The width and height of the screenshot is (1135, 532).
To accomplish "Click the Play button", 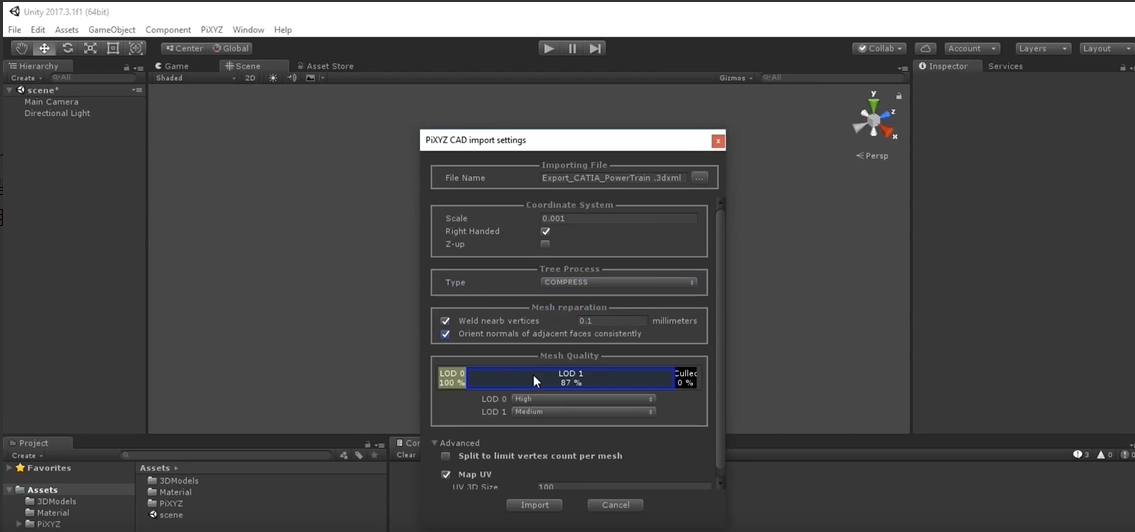I will coord(549,48).
